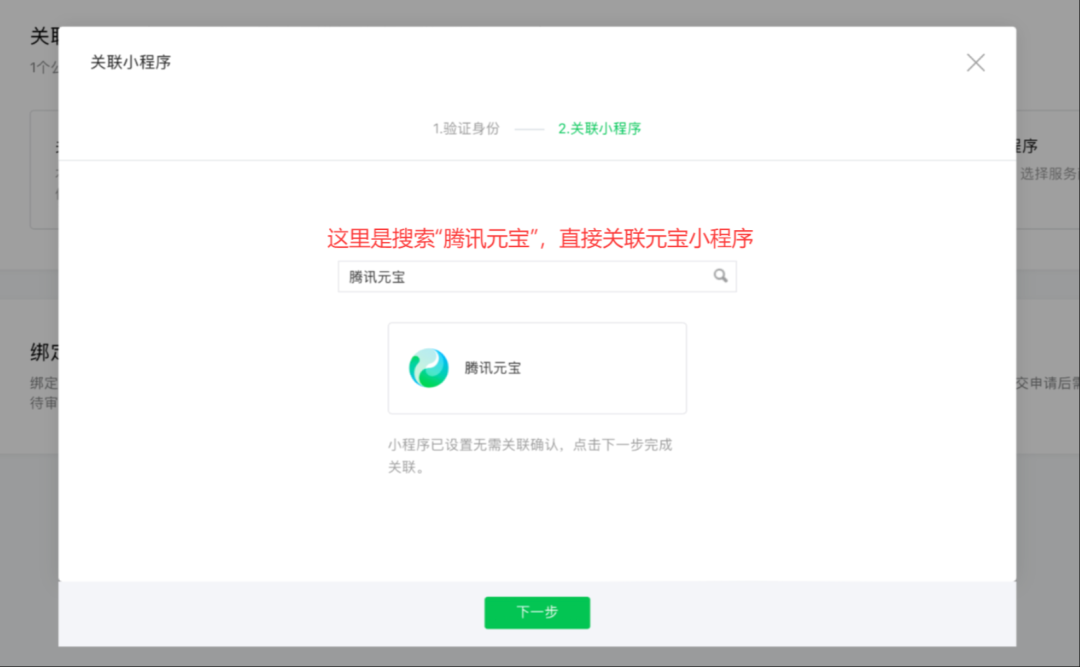Choose the 腾讯元宝 result card
Image resolution: width=1080 pixels, height=667 pixels.
[537, 368]
